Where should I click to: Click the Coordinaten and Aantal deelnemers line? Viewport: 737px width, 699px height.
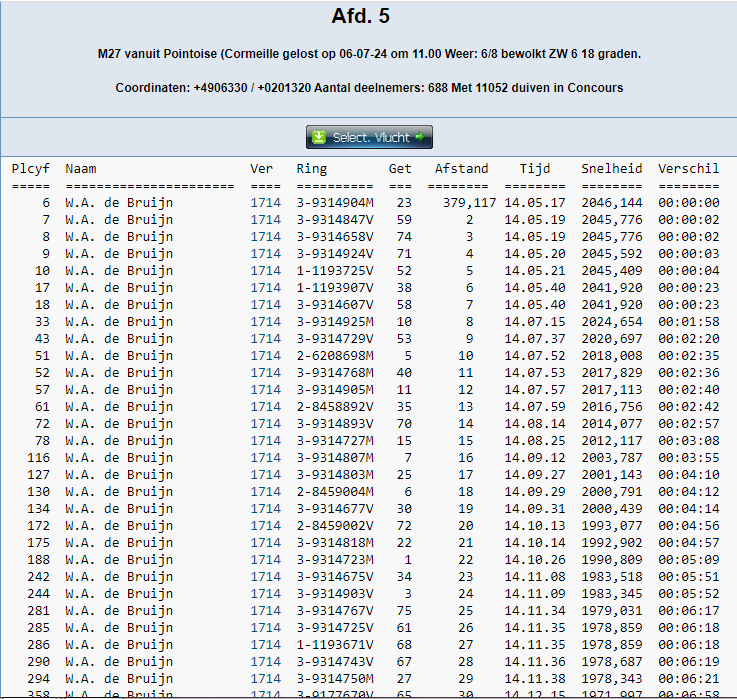point(369,88)
